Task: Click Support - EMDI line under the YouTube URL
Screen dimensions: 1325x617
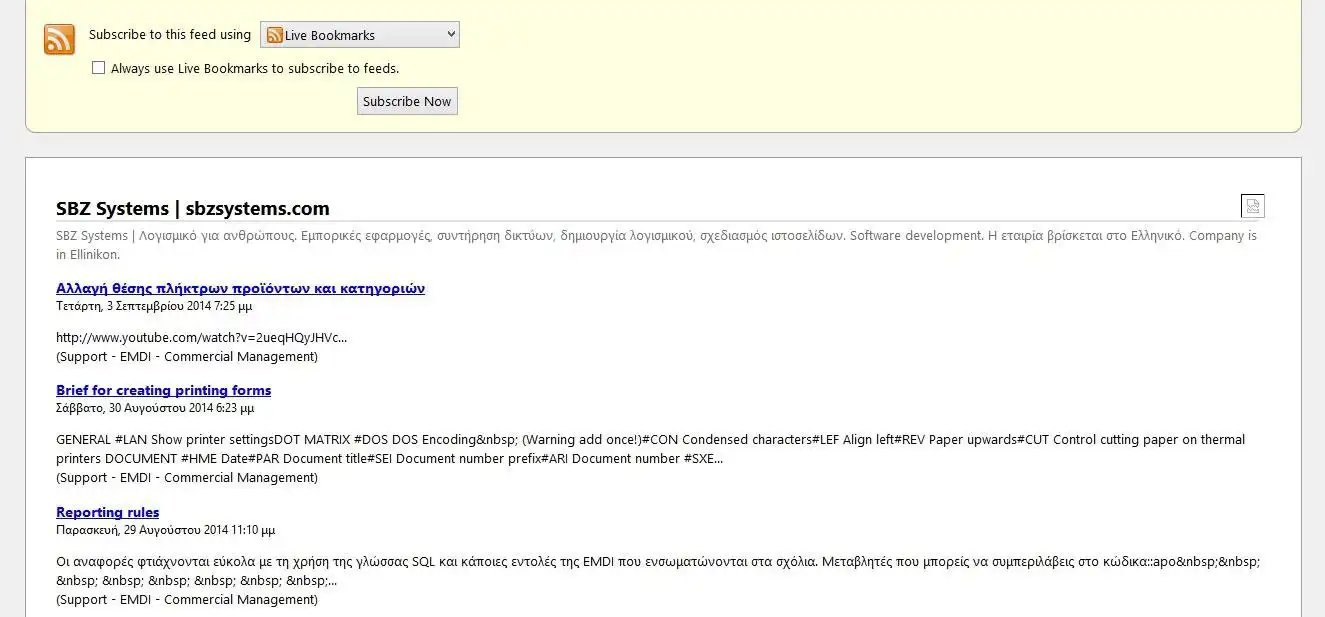Action: pos(187,356)
